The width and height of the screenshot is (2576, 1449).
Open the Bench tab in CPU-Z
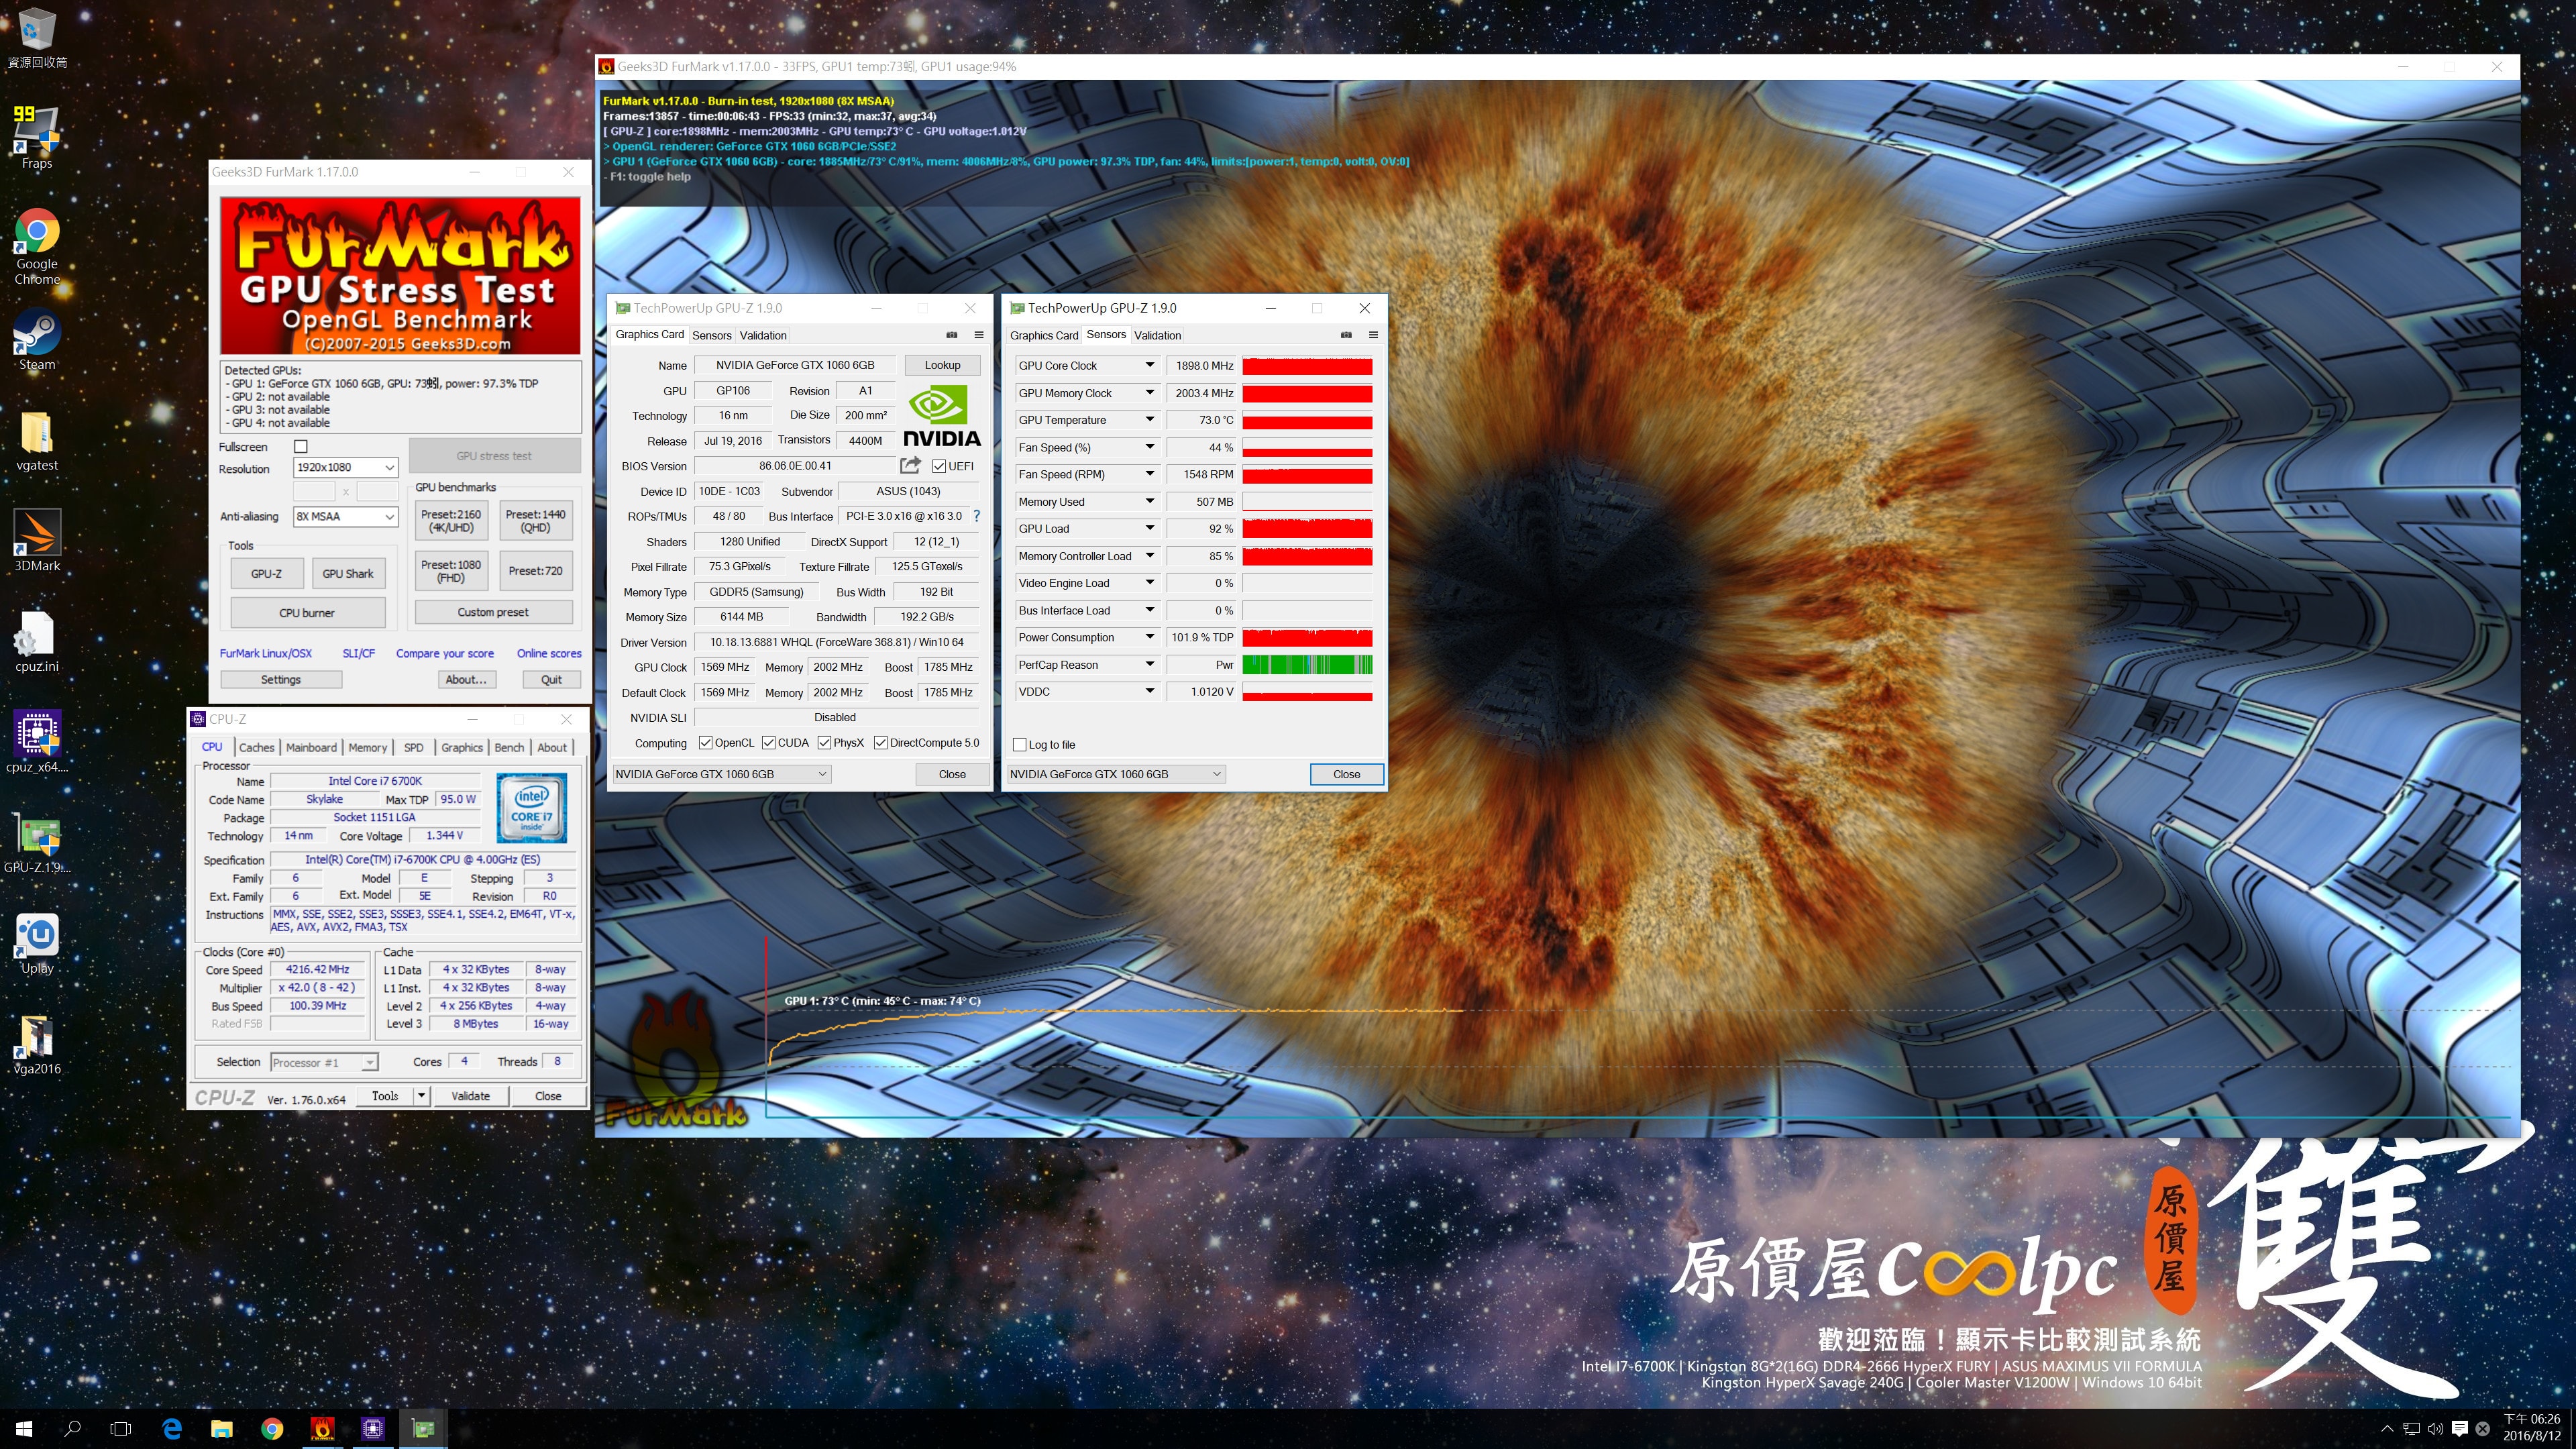tap(509, 747)
